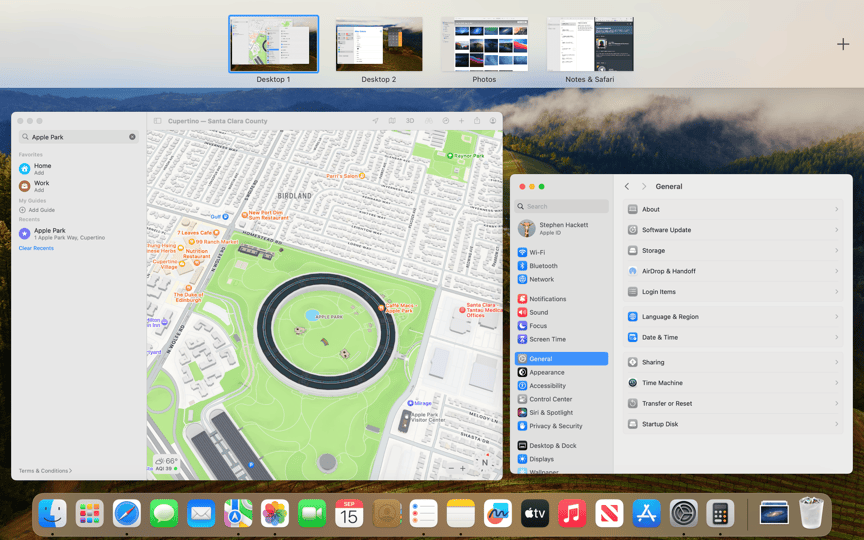
Task: Open Desktop & Dock in Settings sidebar
Action: pos(561,445)
